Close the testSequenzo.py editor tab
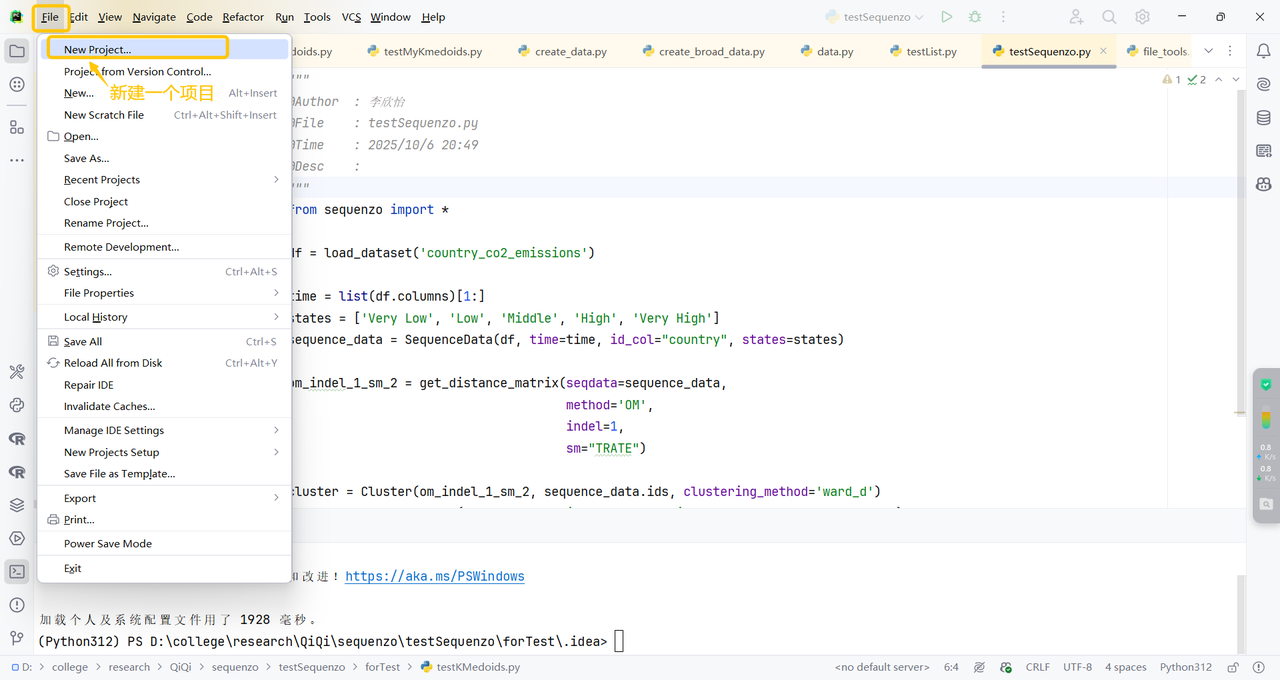Screen dimensions: 1280x680 1103,51
